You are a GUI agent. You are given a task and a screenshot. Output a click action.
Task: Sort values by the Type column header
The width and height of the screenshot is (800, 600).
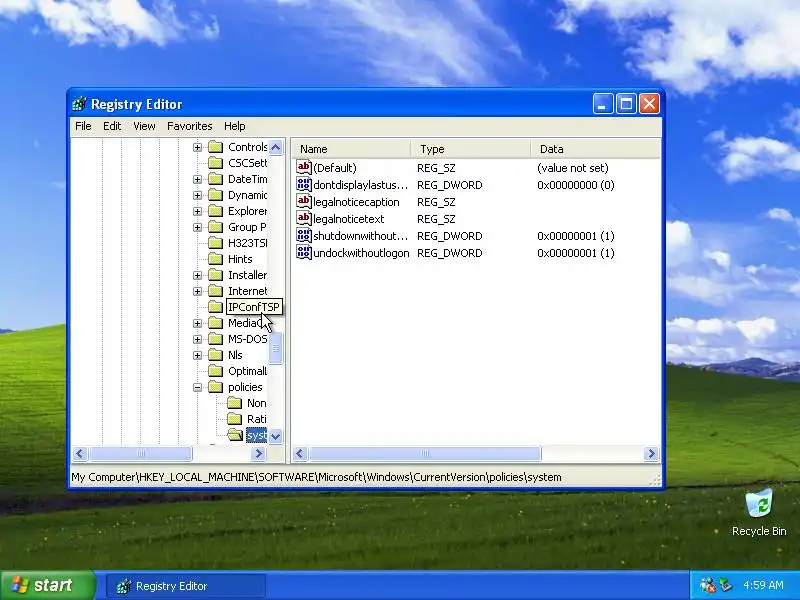pyautogui.click(x=471, y=149)
